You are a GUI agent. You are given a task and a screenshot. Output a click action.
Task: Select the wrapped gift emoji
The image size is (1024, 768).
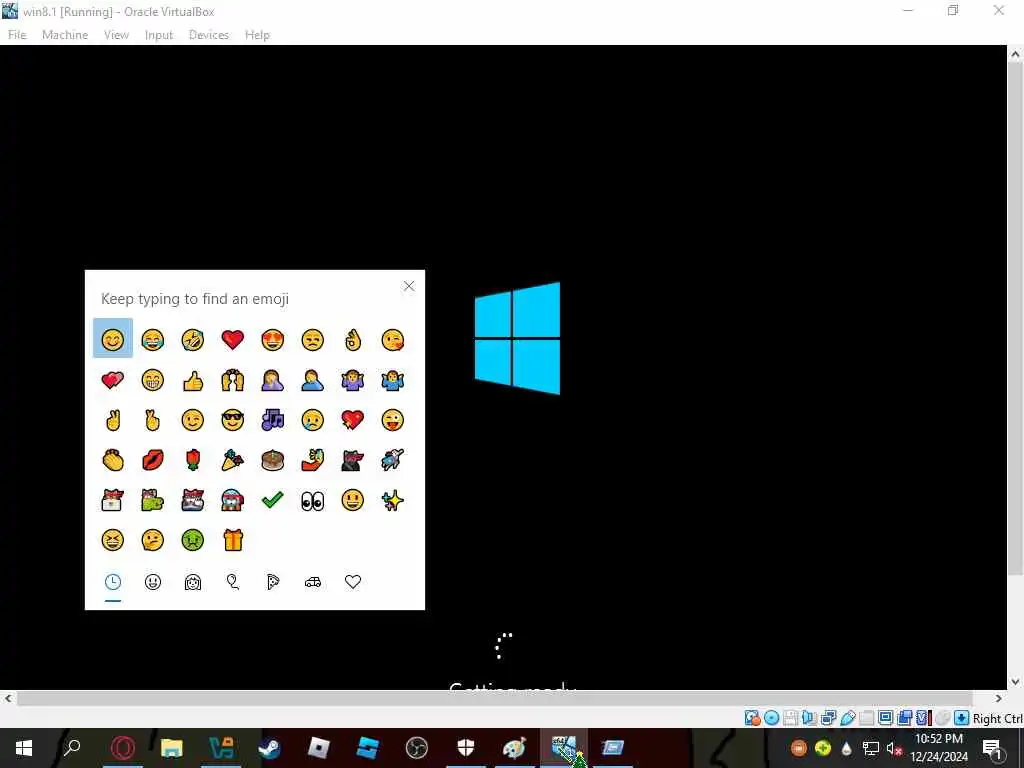pyautogui.click(x=232, y=540)
